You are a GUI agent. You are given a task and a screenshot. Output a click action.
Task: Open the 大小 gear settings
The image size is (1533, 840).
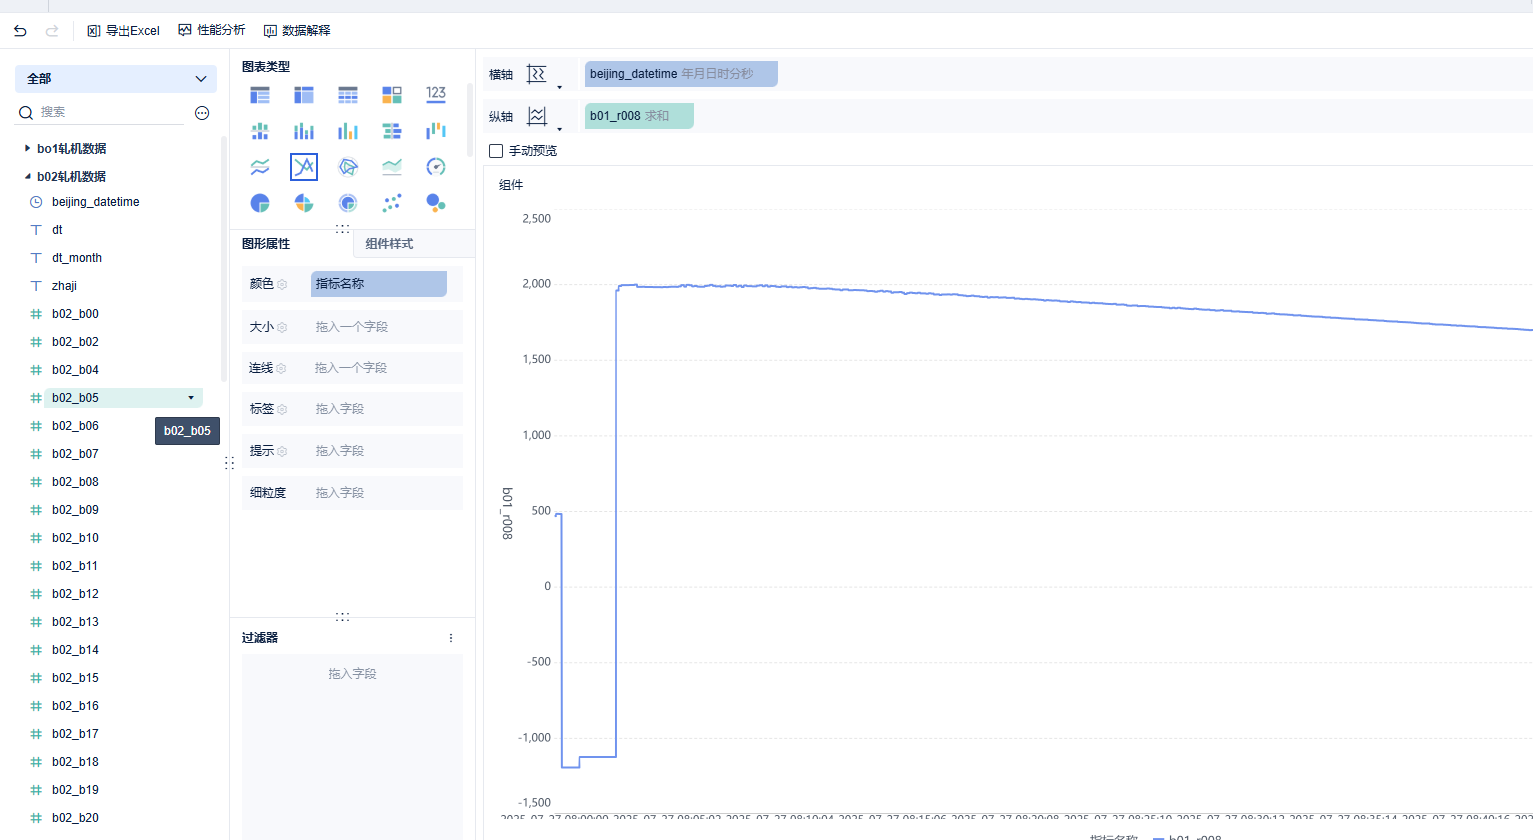click(x=282, y=328)
